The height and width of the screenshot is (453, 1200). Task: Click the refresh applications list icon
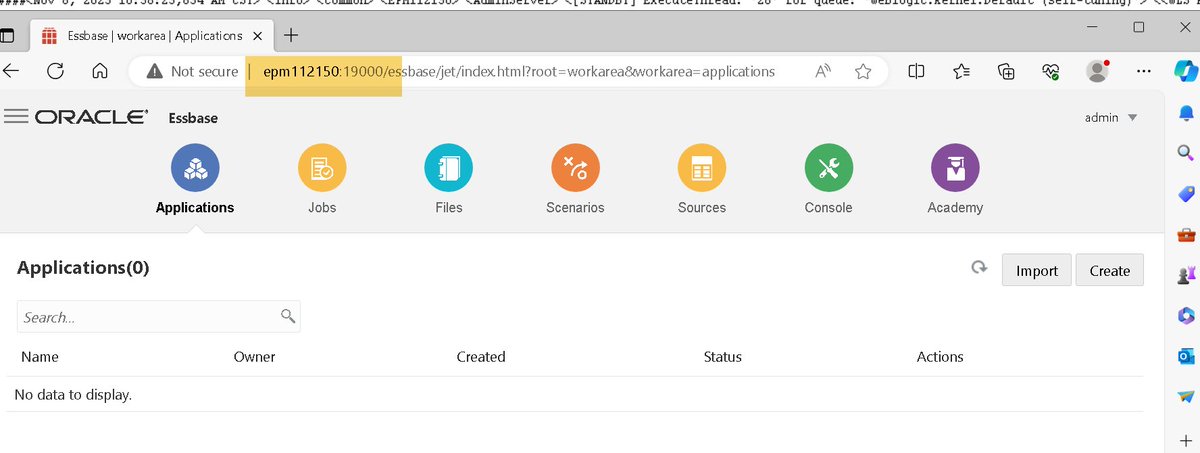[979, 269]
